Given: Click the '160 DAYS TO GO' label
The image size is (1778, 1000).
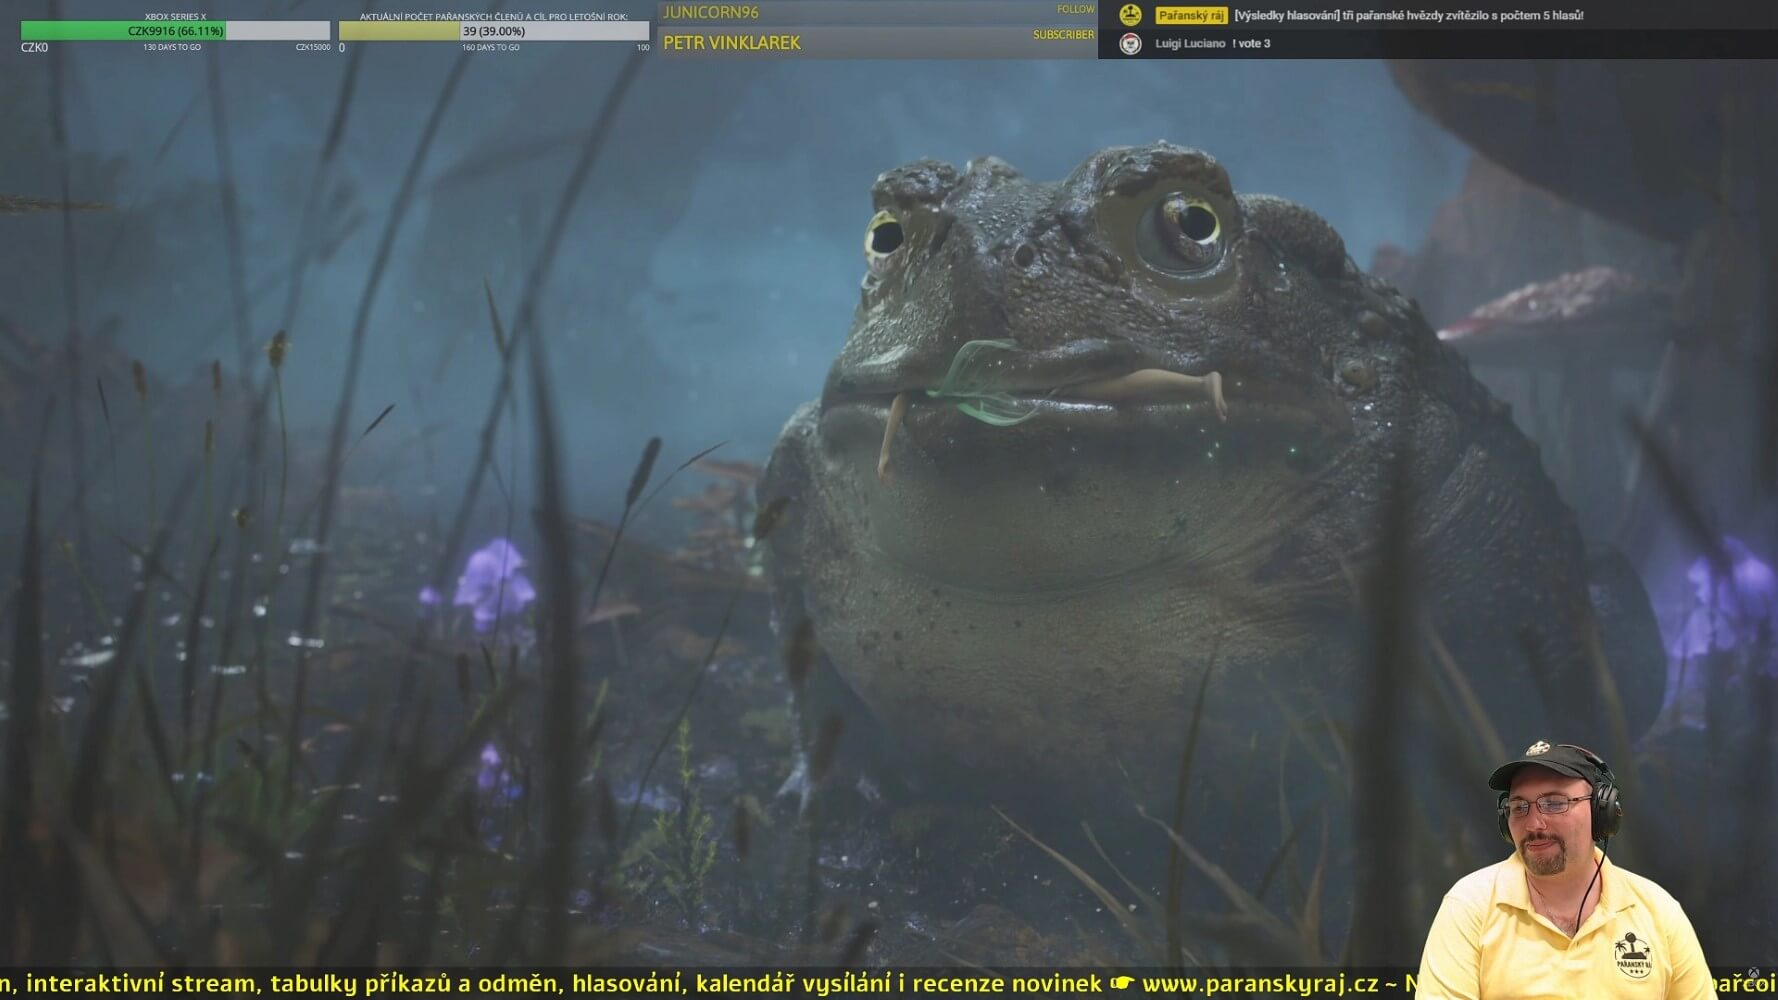Looking at the screenshot, I should 490,47.
